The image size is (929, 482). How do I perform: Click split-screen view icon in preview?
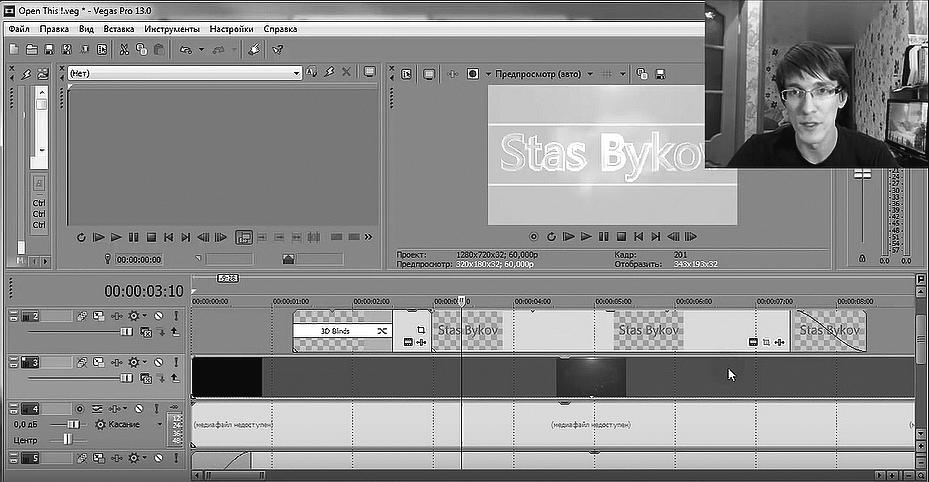[x=472, y=74]
